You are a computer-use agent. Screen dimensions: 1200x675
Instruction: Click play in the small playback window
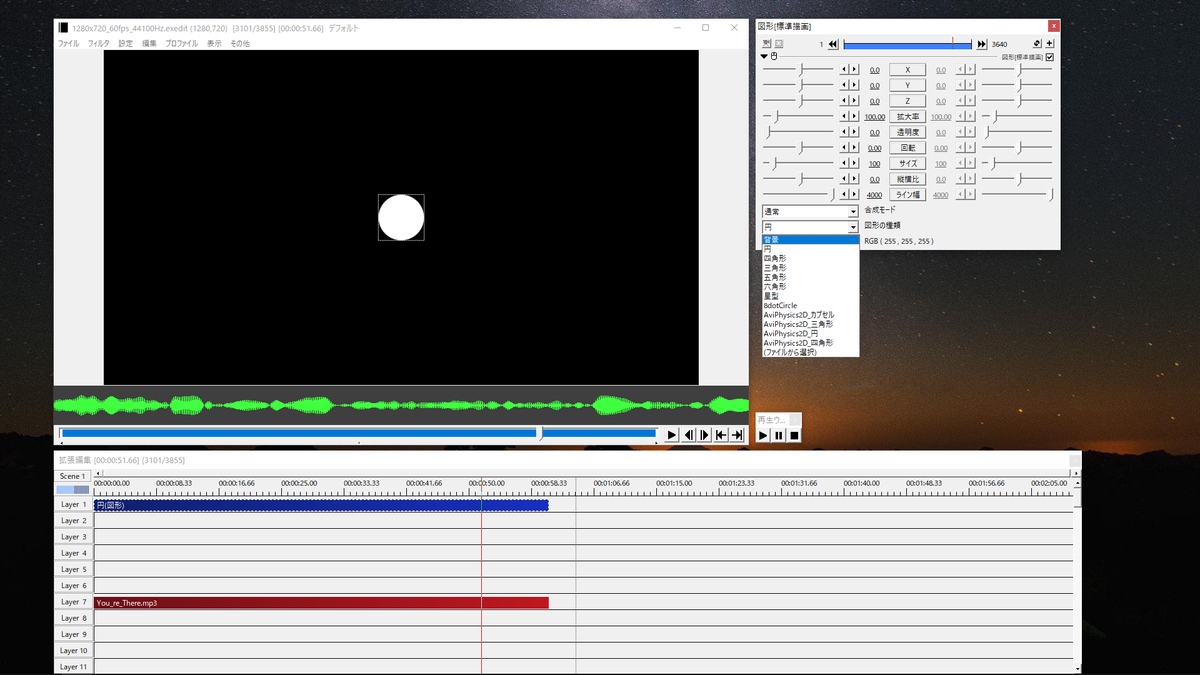(763, 435)
